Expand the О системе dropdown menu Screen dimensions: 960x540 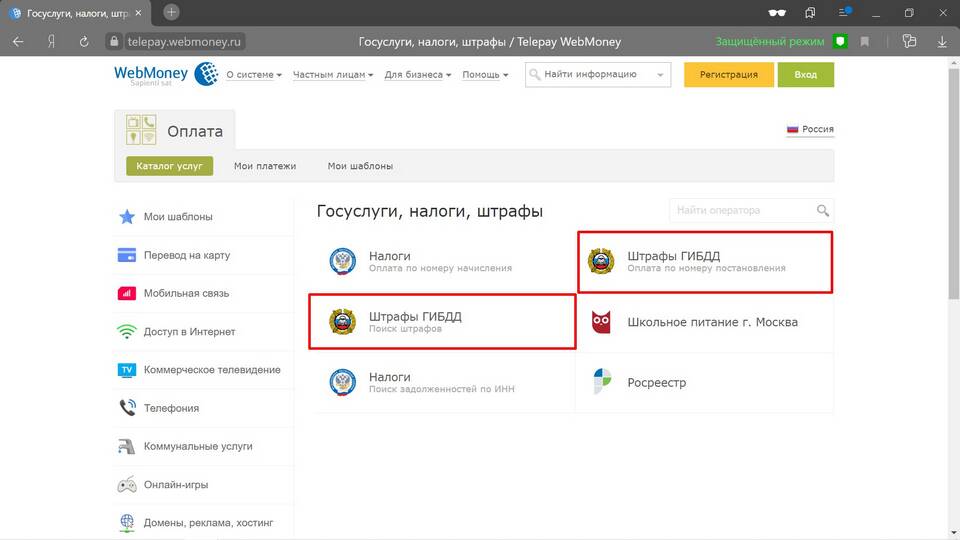[x=254, y=75]
